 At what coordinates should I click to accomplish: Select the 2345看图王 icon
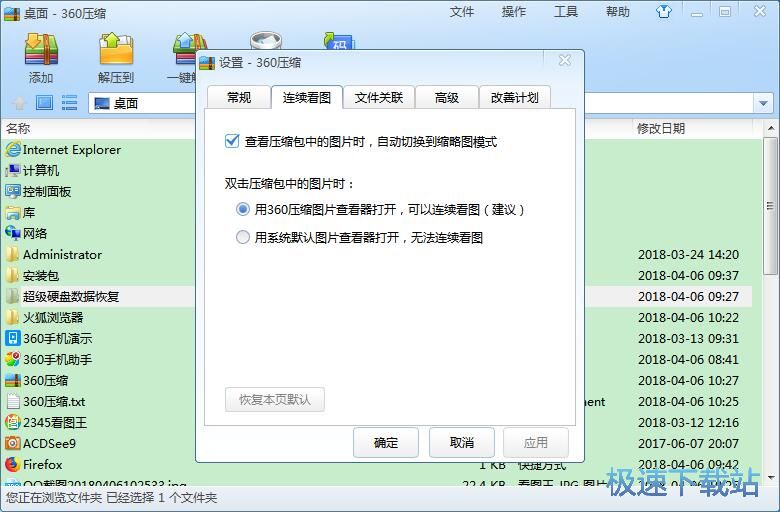[x=13, y=422]
